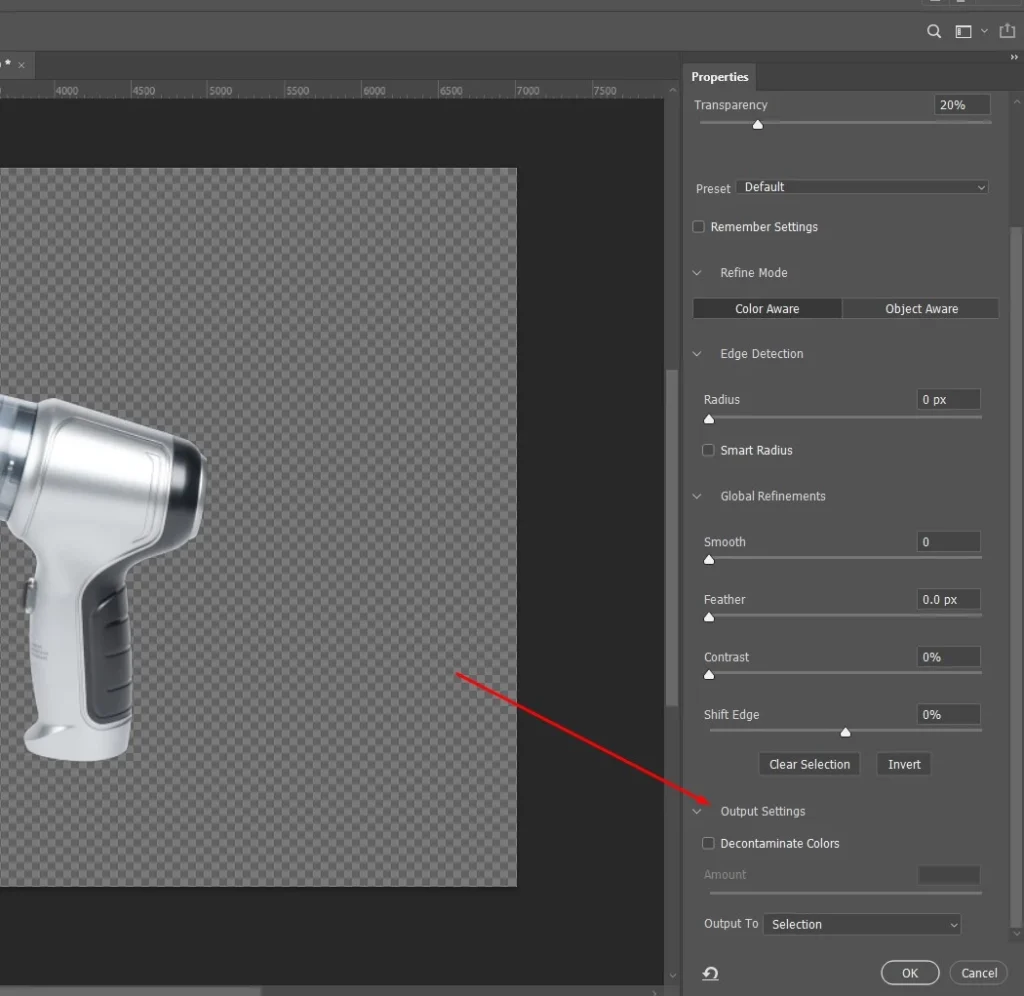
Task: Click the Shift Edge slider handle
Action: click(845, 733)
